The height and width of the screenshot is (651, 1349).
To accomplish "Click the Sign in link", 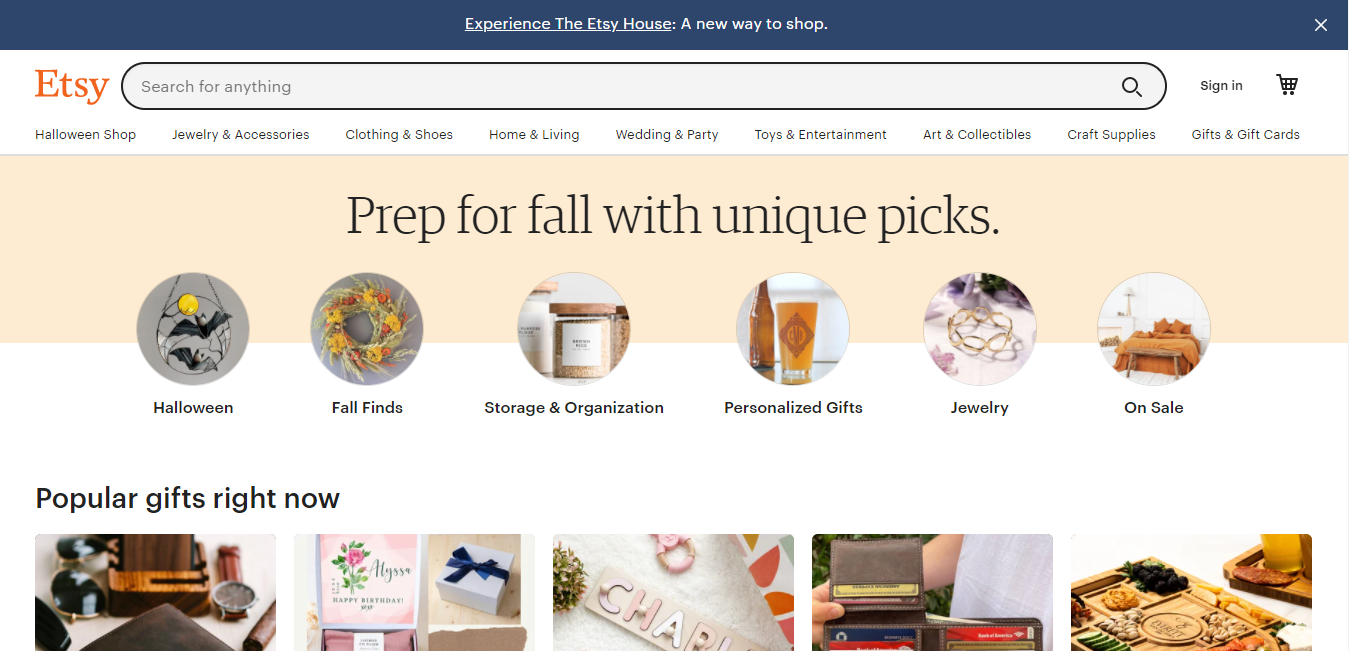I will 1220,86.
